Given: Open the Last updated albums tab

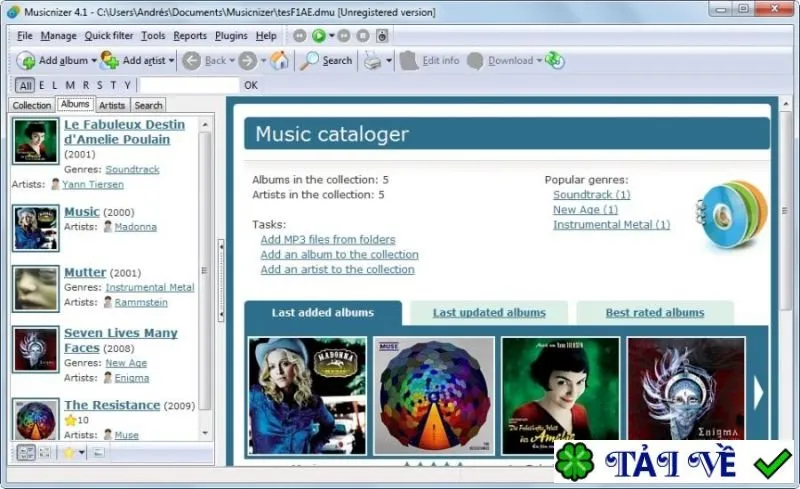Looking at the screenshot, I should (489, 312).
